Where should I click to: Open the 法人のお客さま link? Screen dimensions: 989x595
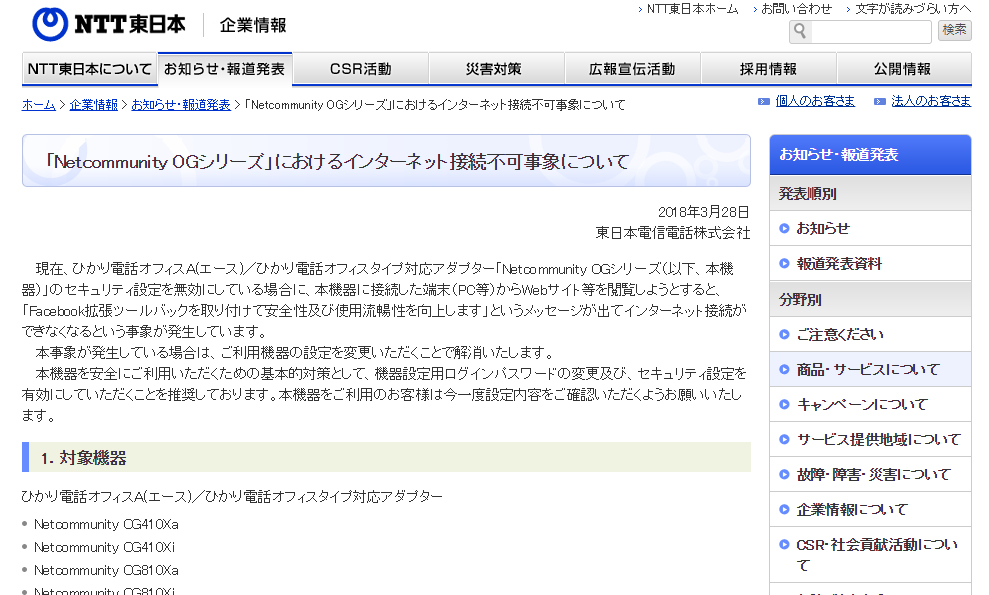pyautogui.click(x=931, y=100)
